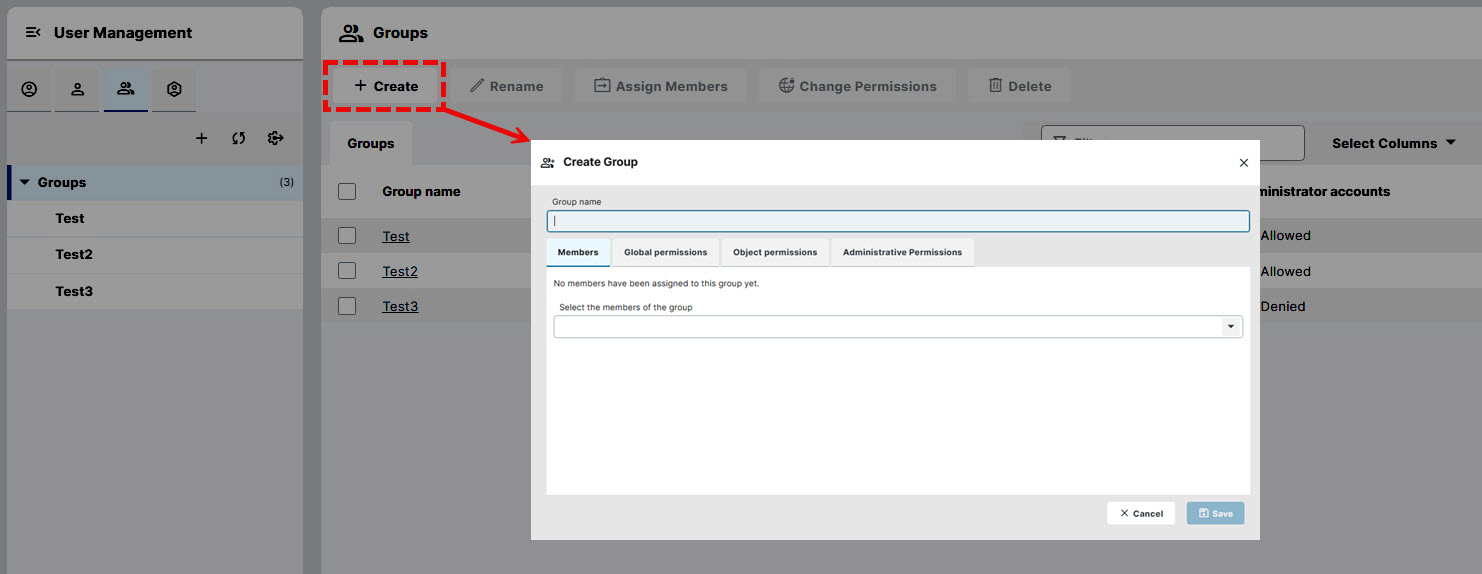
Task: Switch to the Administrative Permissions tab
Action: [x=902, y=252]
